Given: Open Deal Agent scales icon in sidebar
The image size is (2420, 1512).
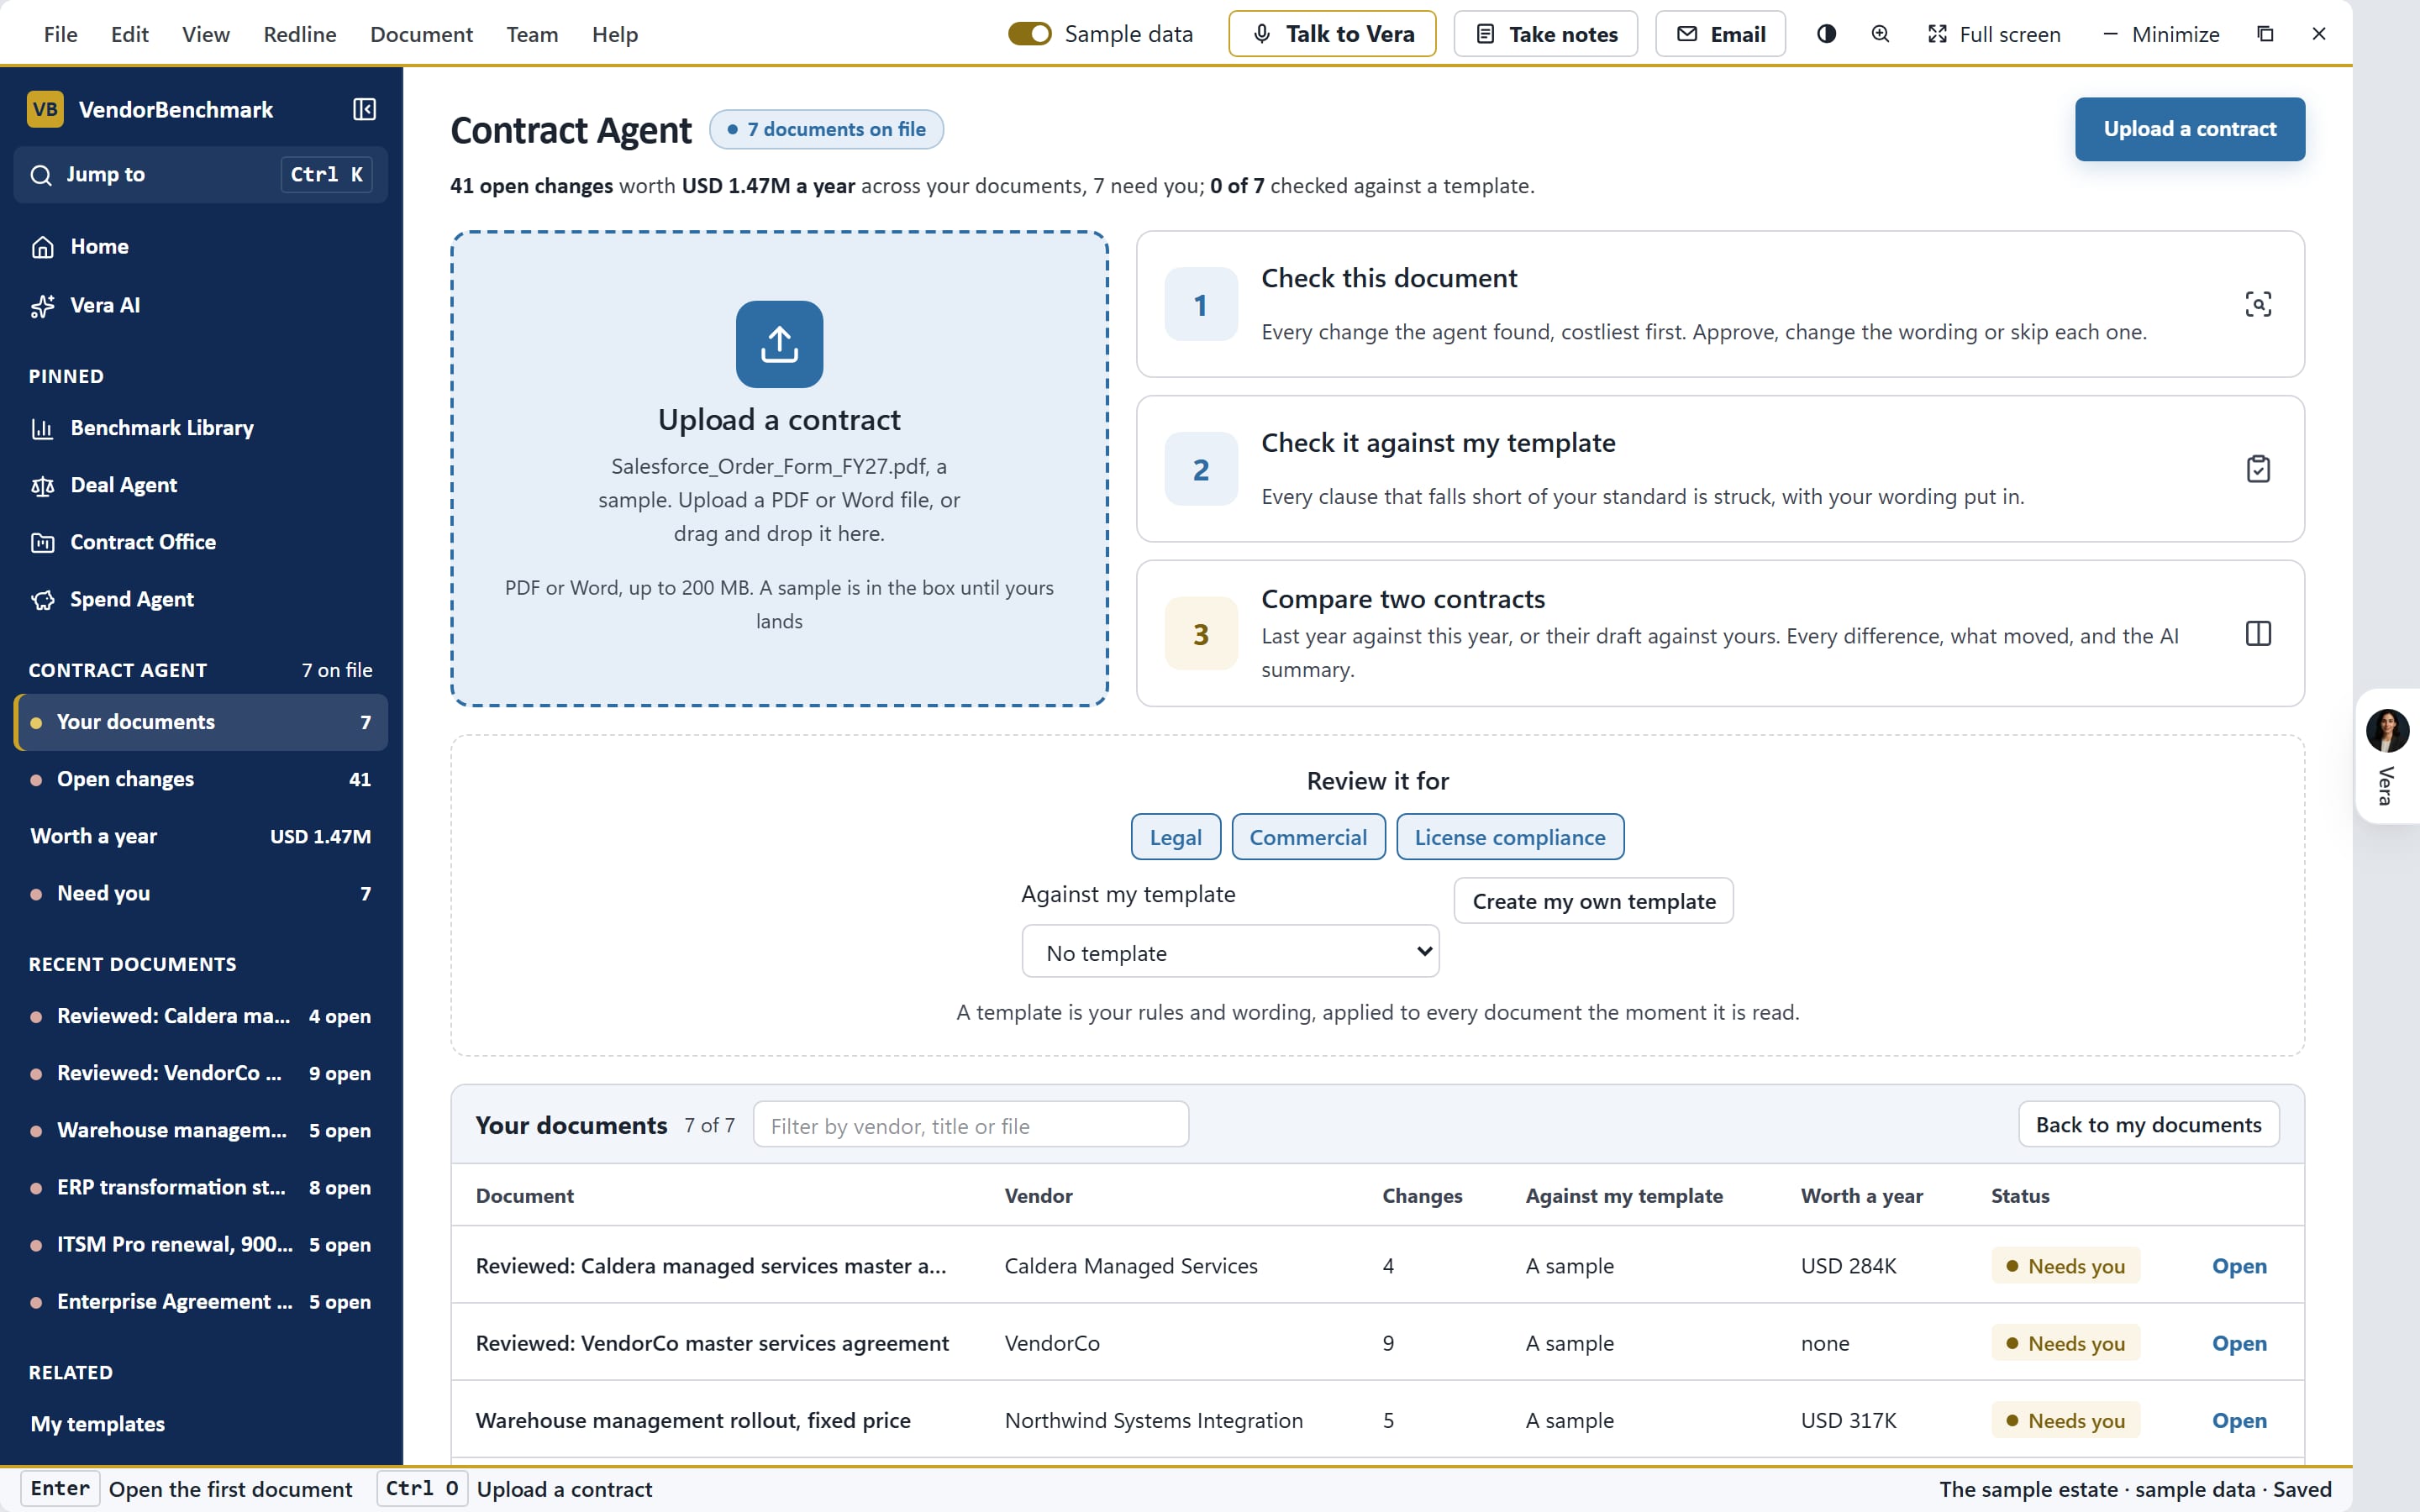Looking at the screenshot, I should tap(42, 486).
